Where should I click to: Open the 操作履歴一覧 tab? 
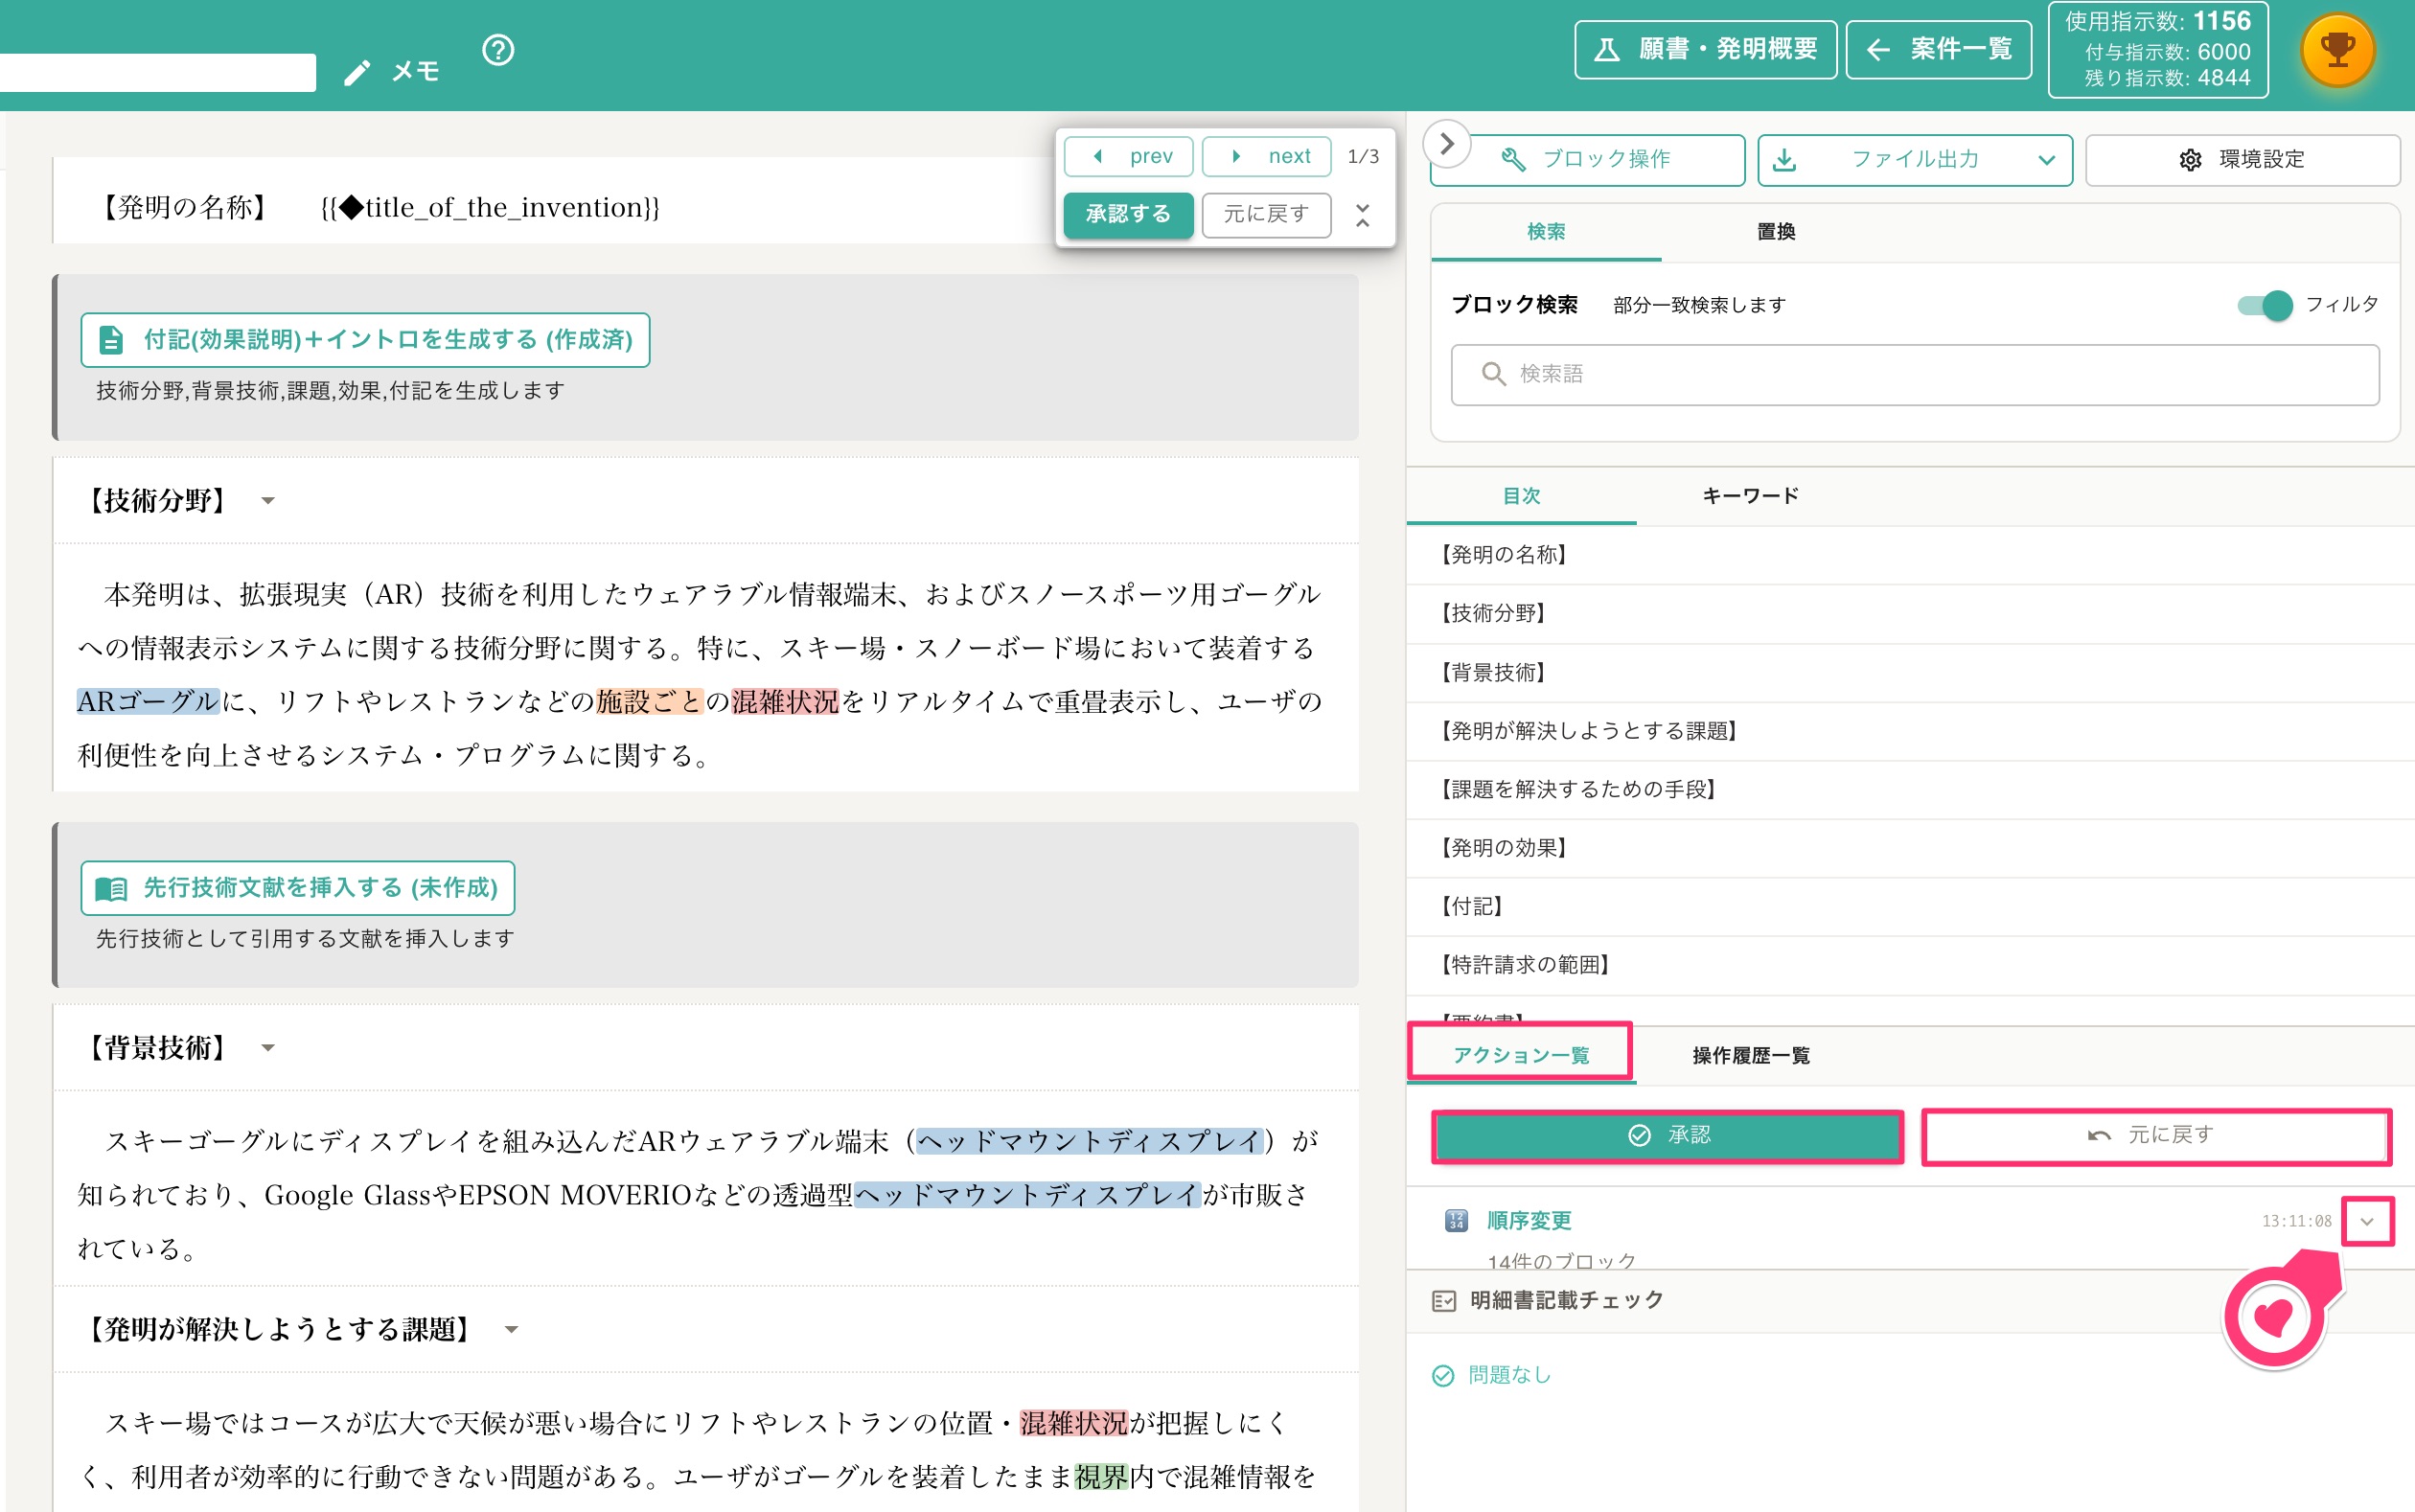pos(1751,1055)
